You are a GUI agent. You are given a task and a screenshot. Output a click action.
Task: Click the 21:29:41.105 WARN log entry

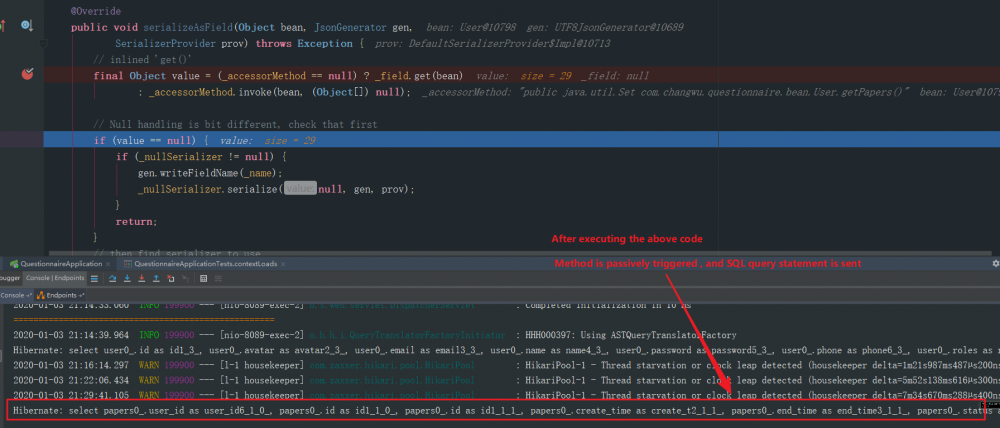[x=506, y=395]
